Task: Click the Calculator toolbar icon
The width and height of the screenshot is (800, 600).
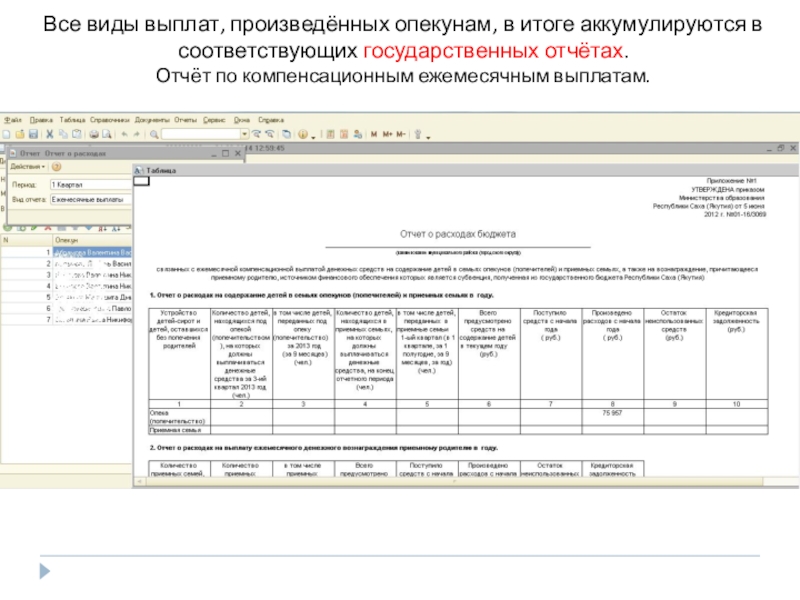Action: coord(331,134)
